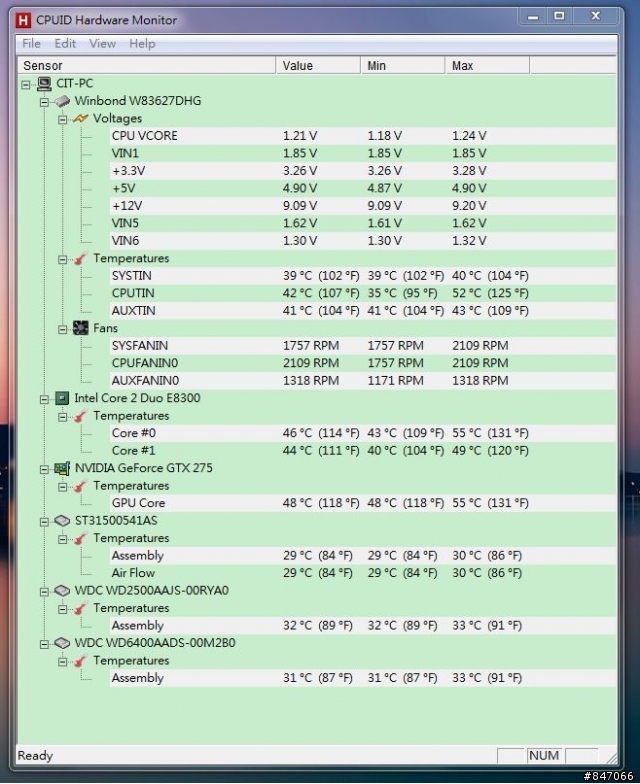
Task: Click the CIT-PC computer icon
Action: coord(44,84)
